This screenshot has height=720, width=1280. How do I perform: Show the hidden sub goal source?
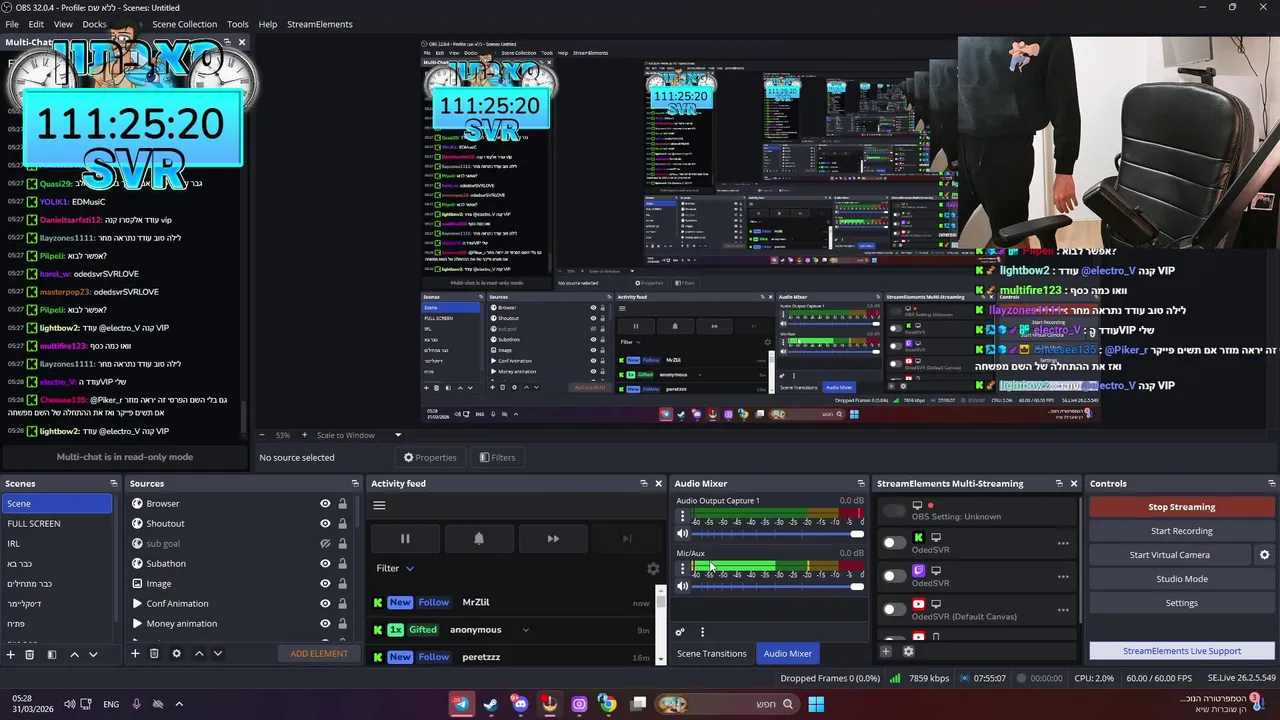pyautogui.click(x=325, y=544)
